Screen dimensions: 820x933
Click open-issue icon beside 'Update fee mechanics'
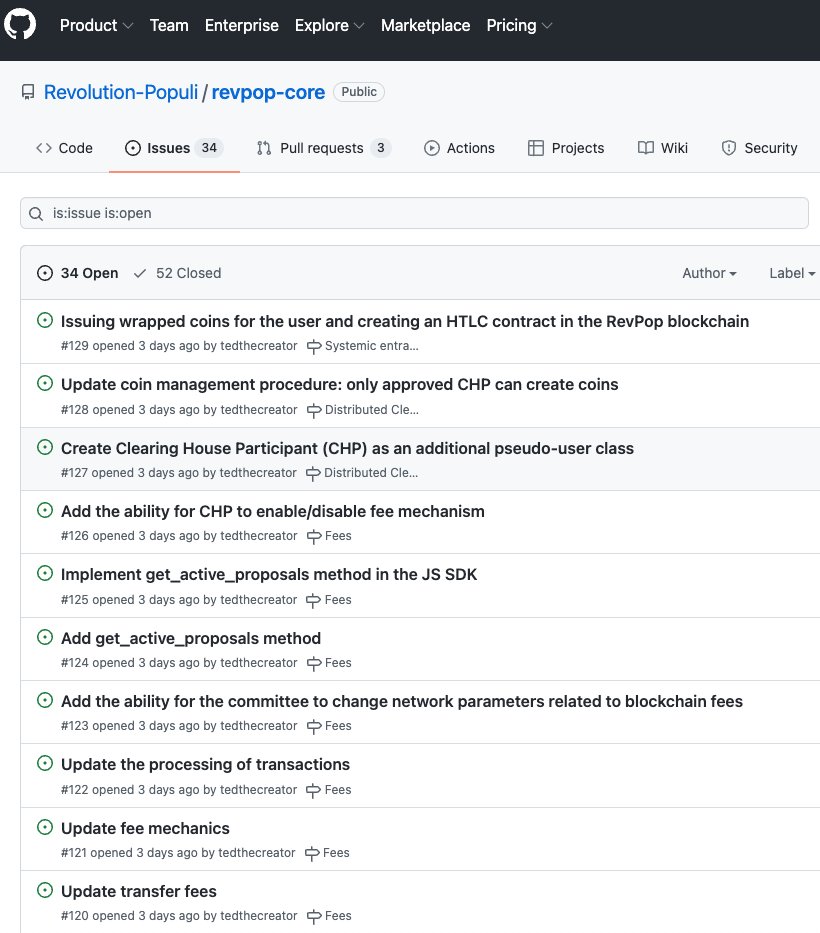(45, 827)
